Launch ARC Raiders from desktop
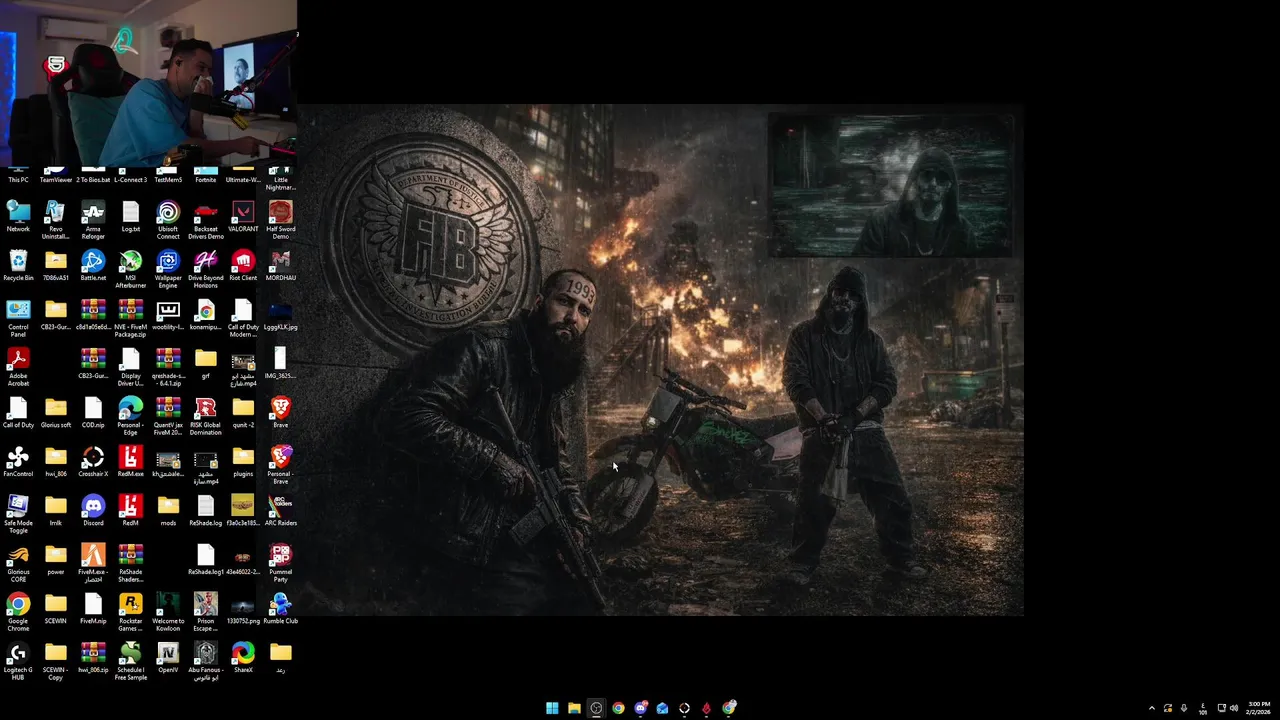The height and width of the screenshot is (720, 1280). pyautogui.click(x=281, y=511)
